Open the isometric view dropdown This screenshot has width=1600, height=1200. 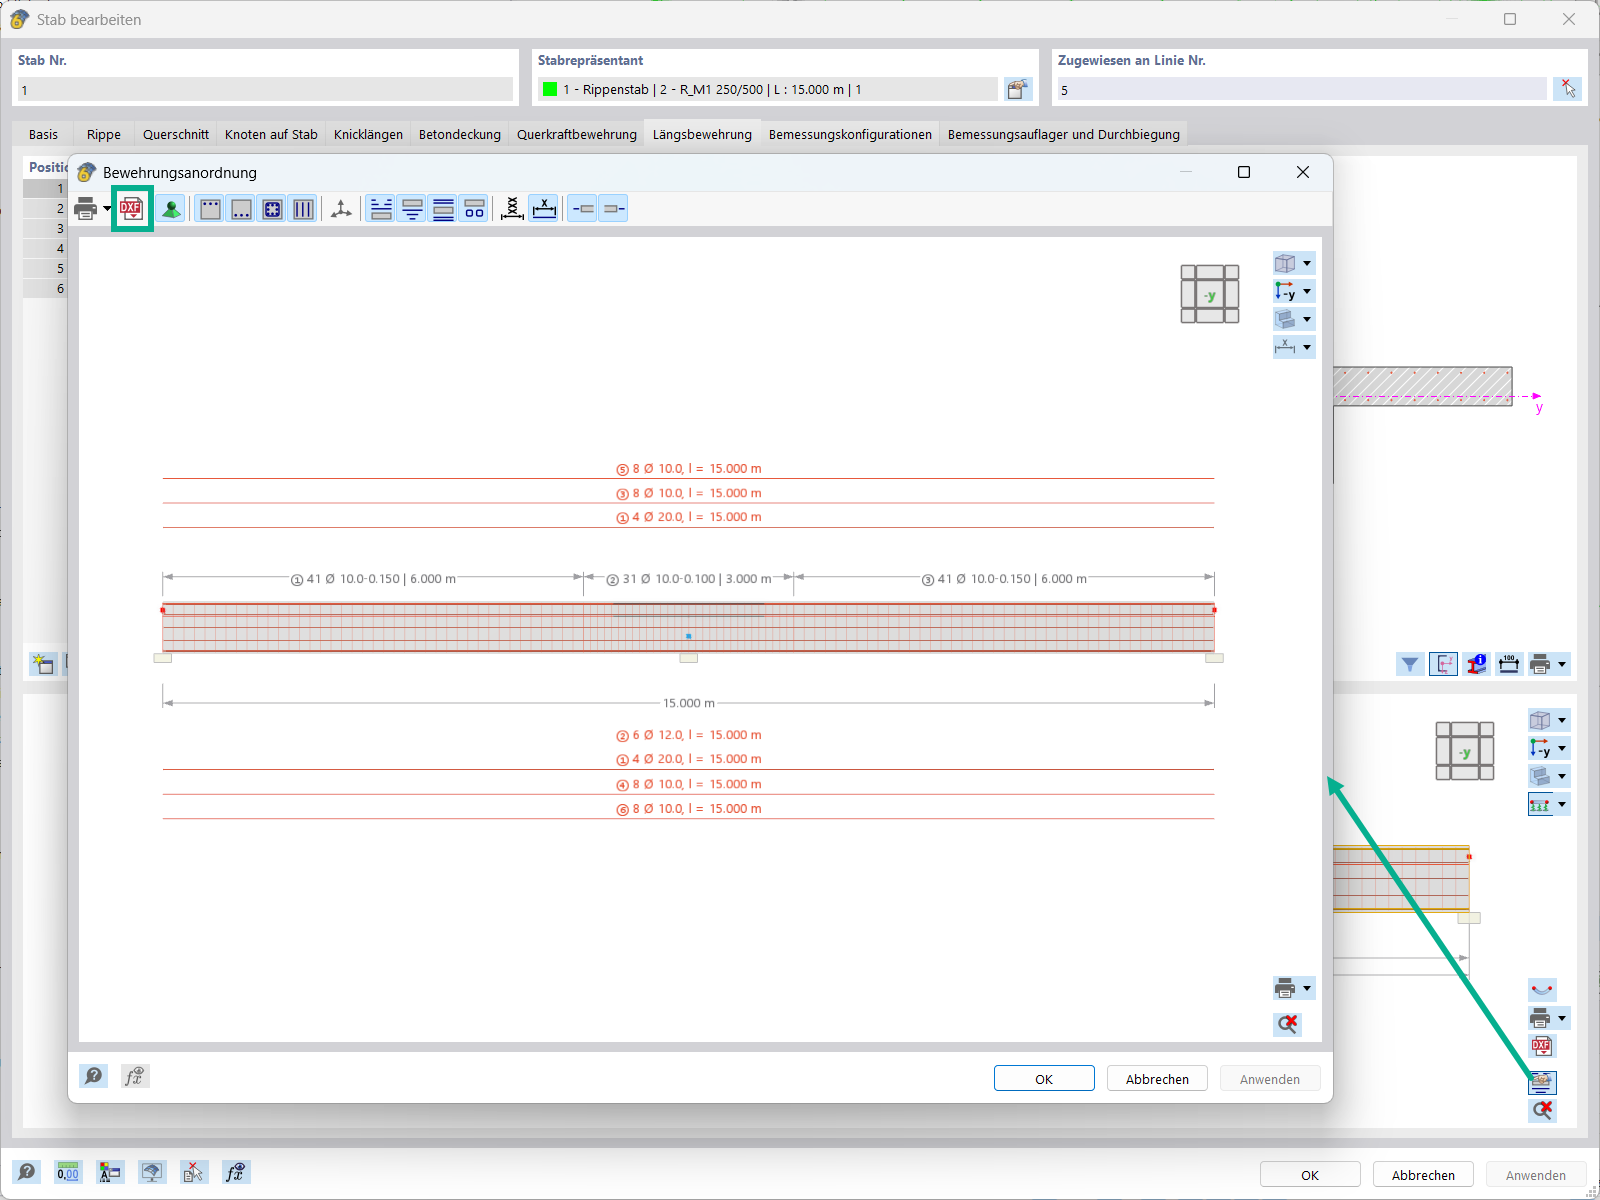(1306, 263)
